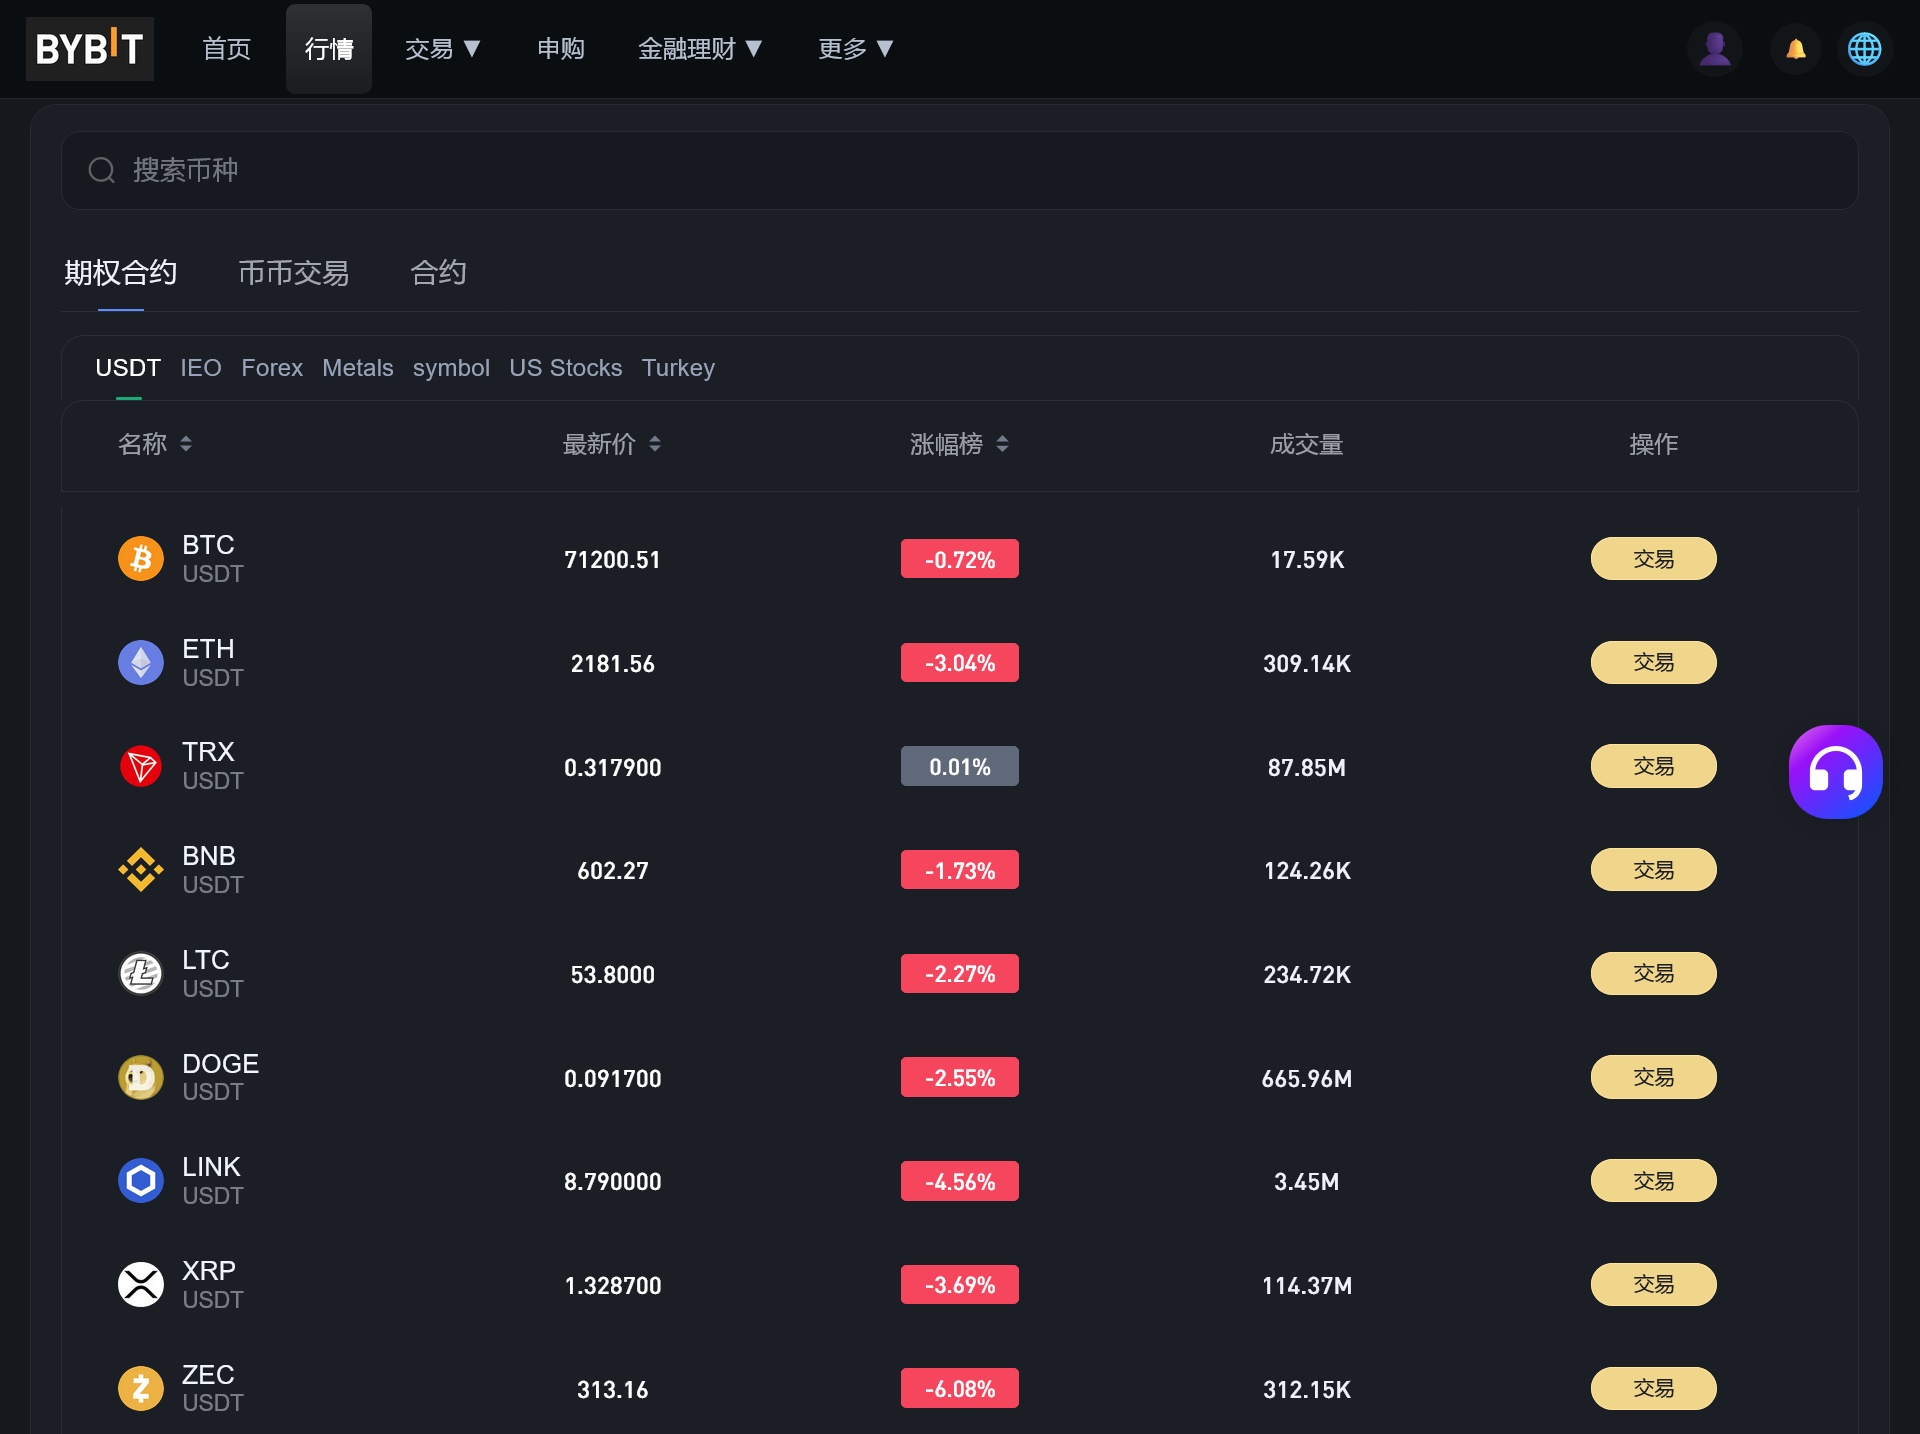Click the BTC coin icon
The width and height of the screenshot is (1920, 1434).
[x=141, y=559]
